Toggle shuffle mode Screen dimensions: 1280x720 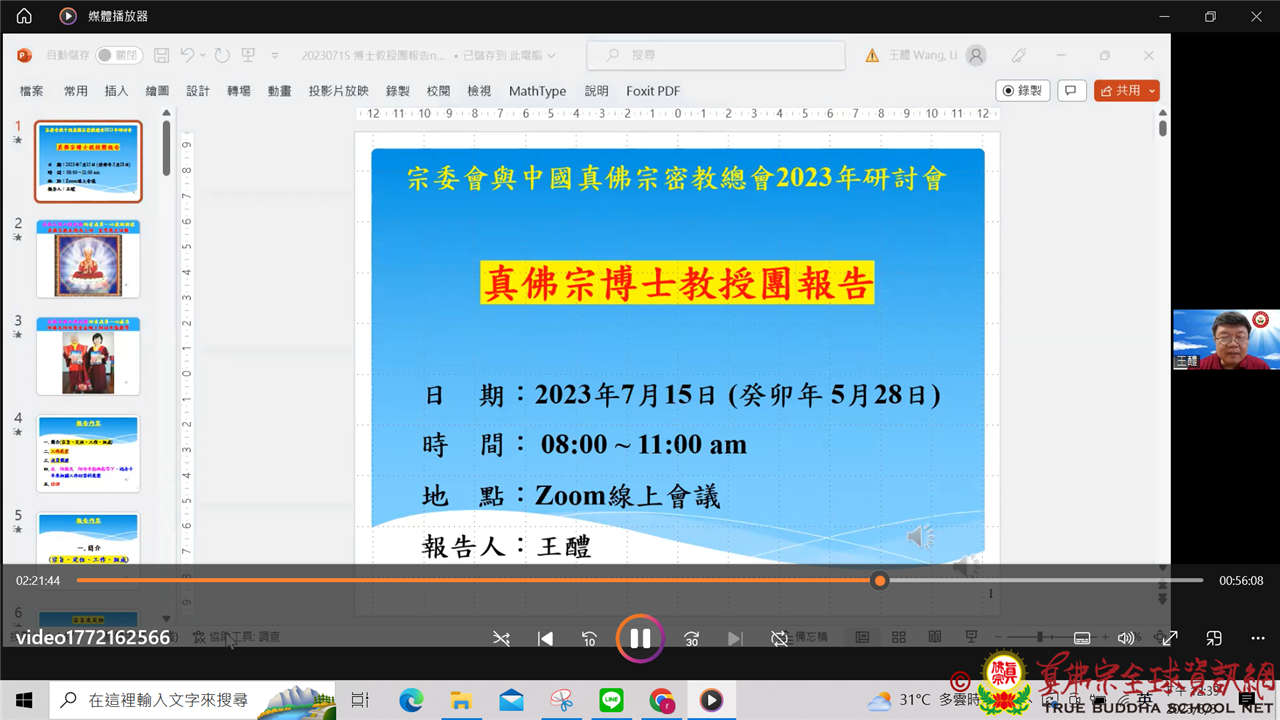pyautogui.click(x=501, y=639)
